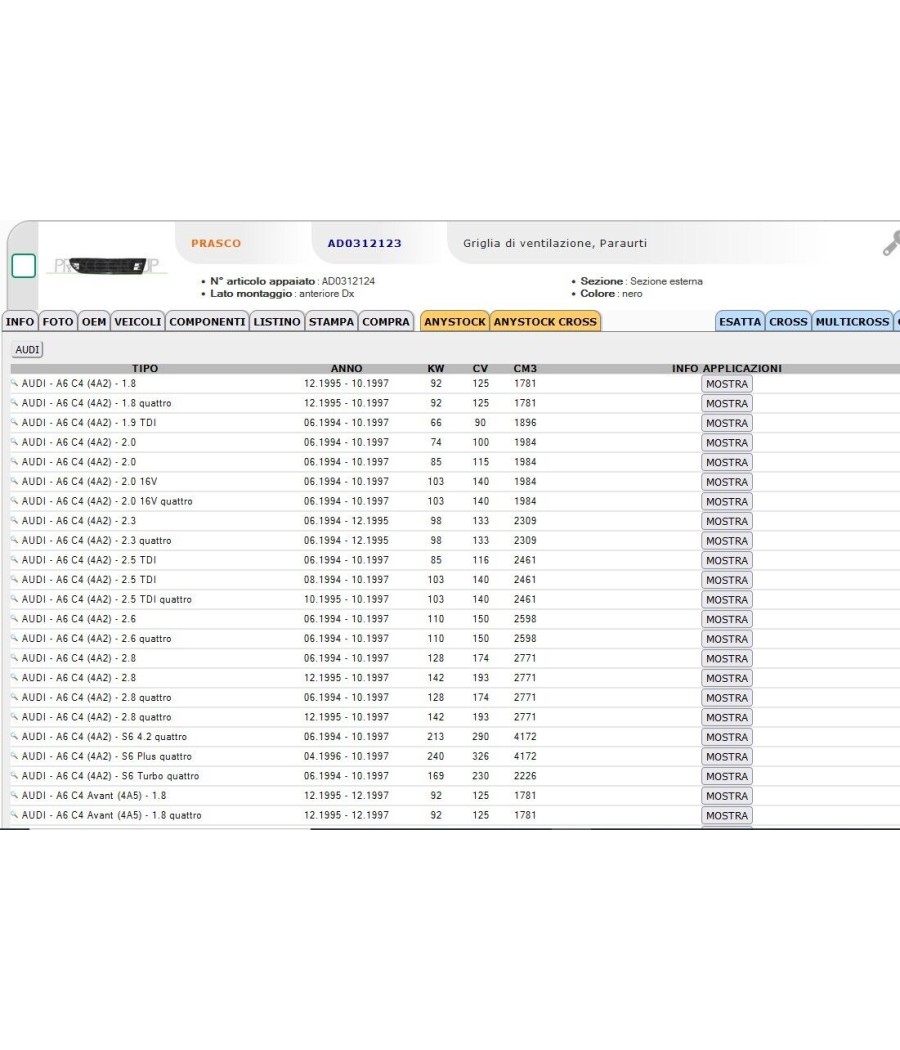
Task: Select the VEICOLI tab
Action: (x=138, y=322)
